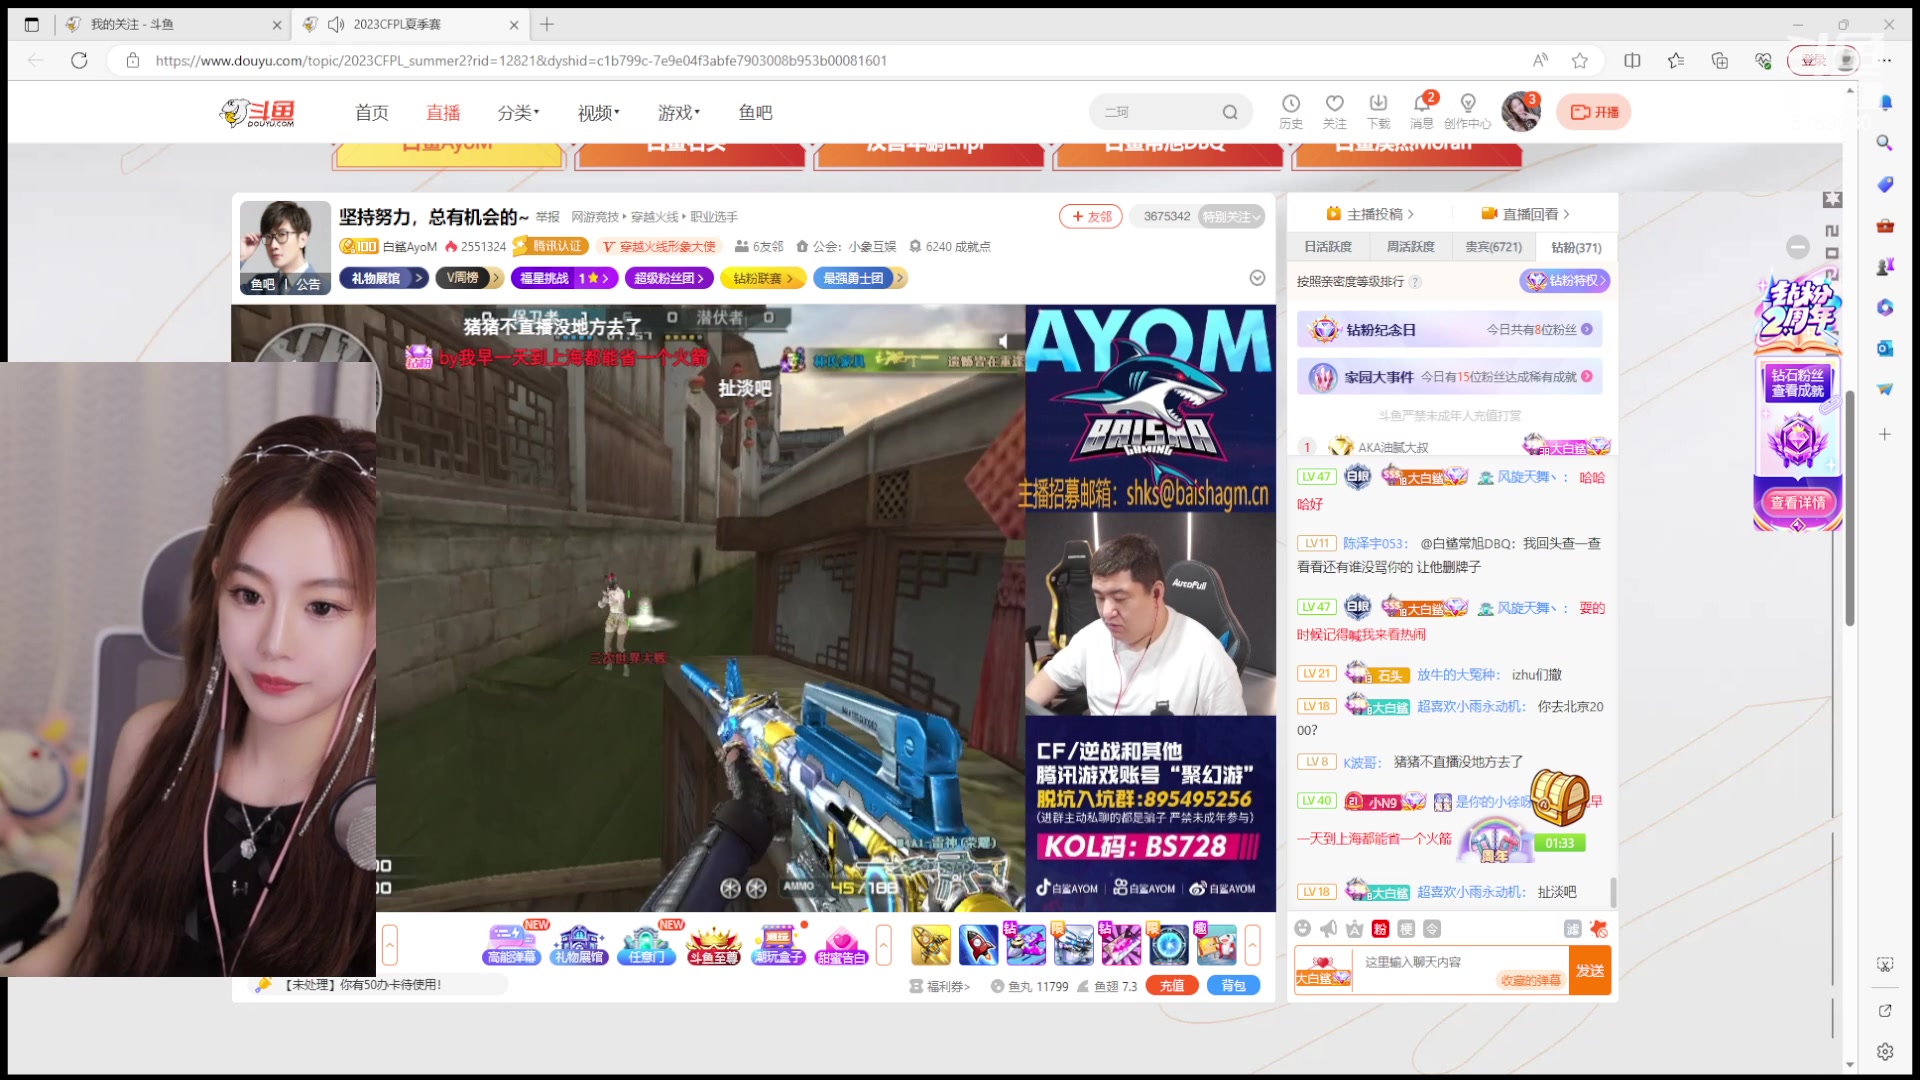
Task: Open creator center (创作中心) lightbulb icon
Action: pos(1468,103)
